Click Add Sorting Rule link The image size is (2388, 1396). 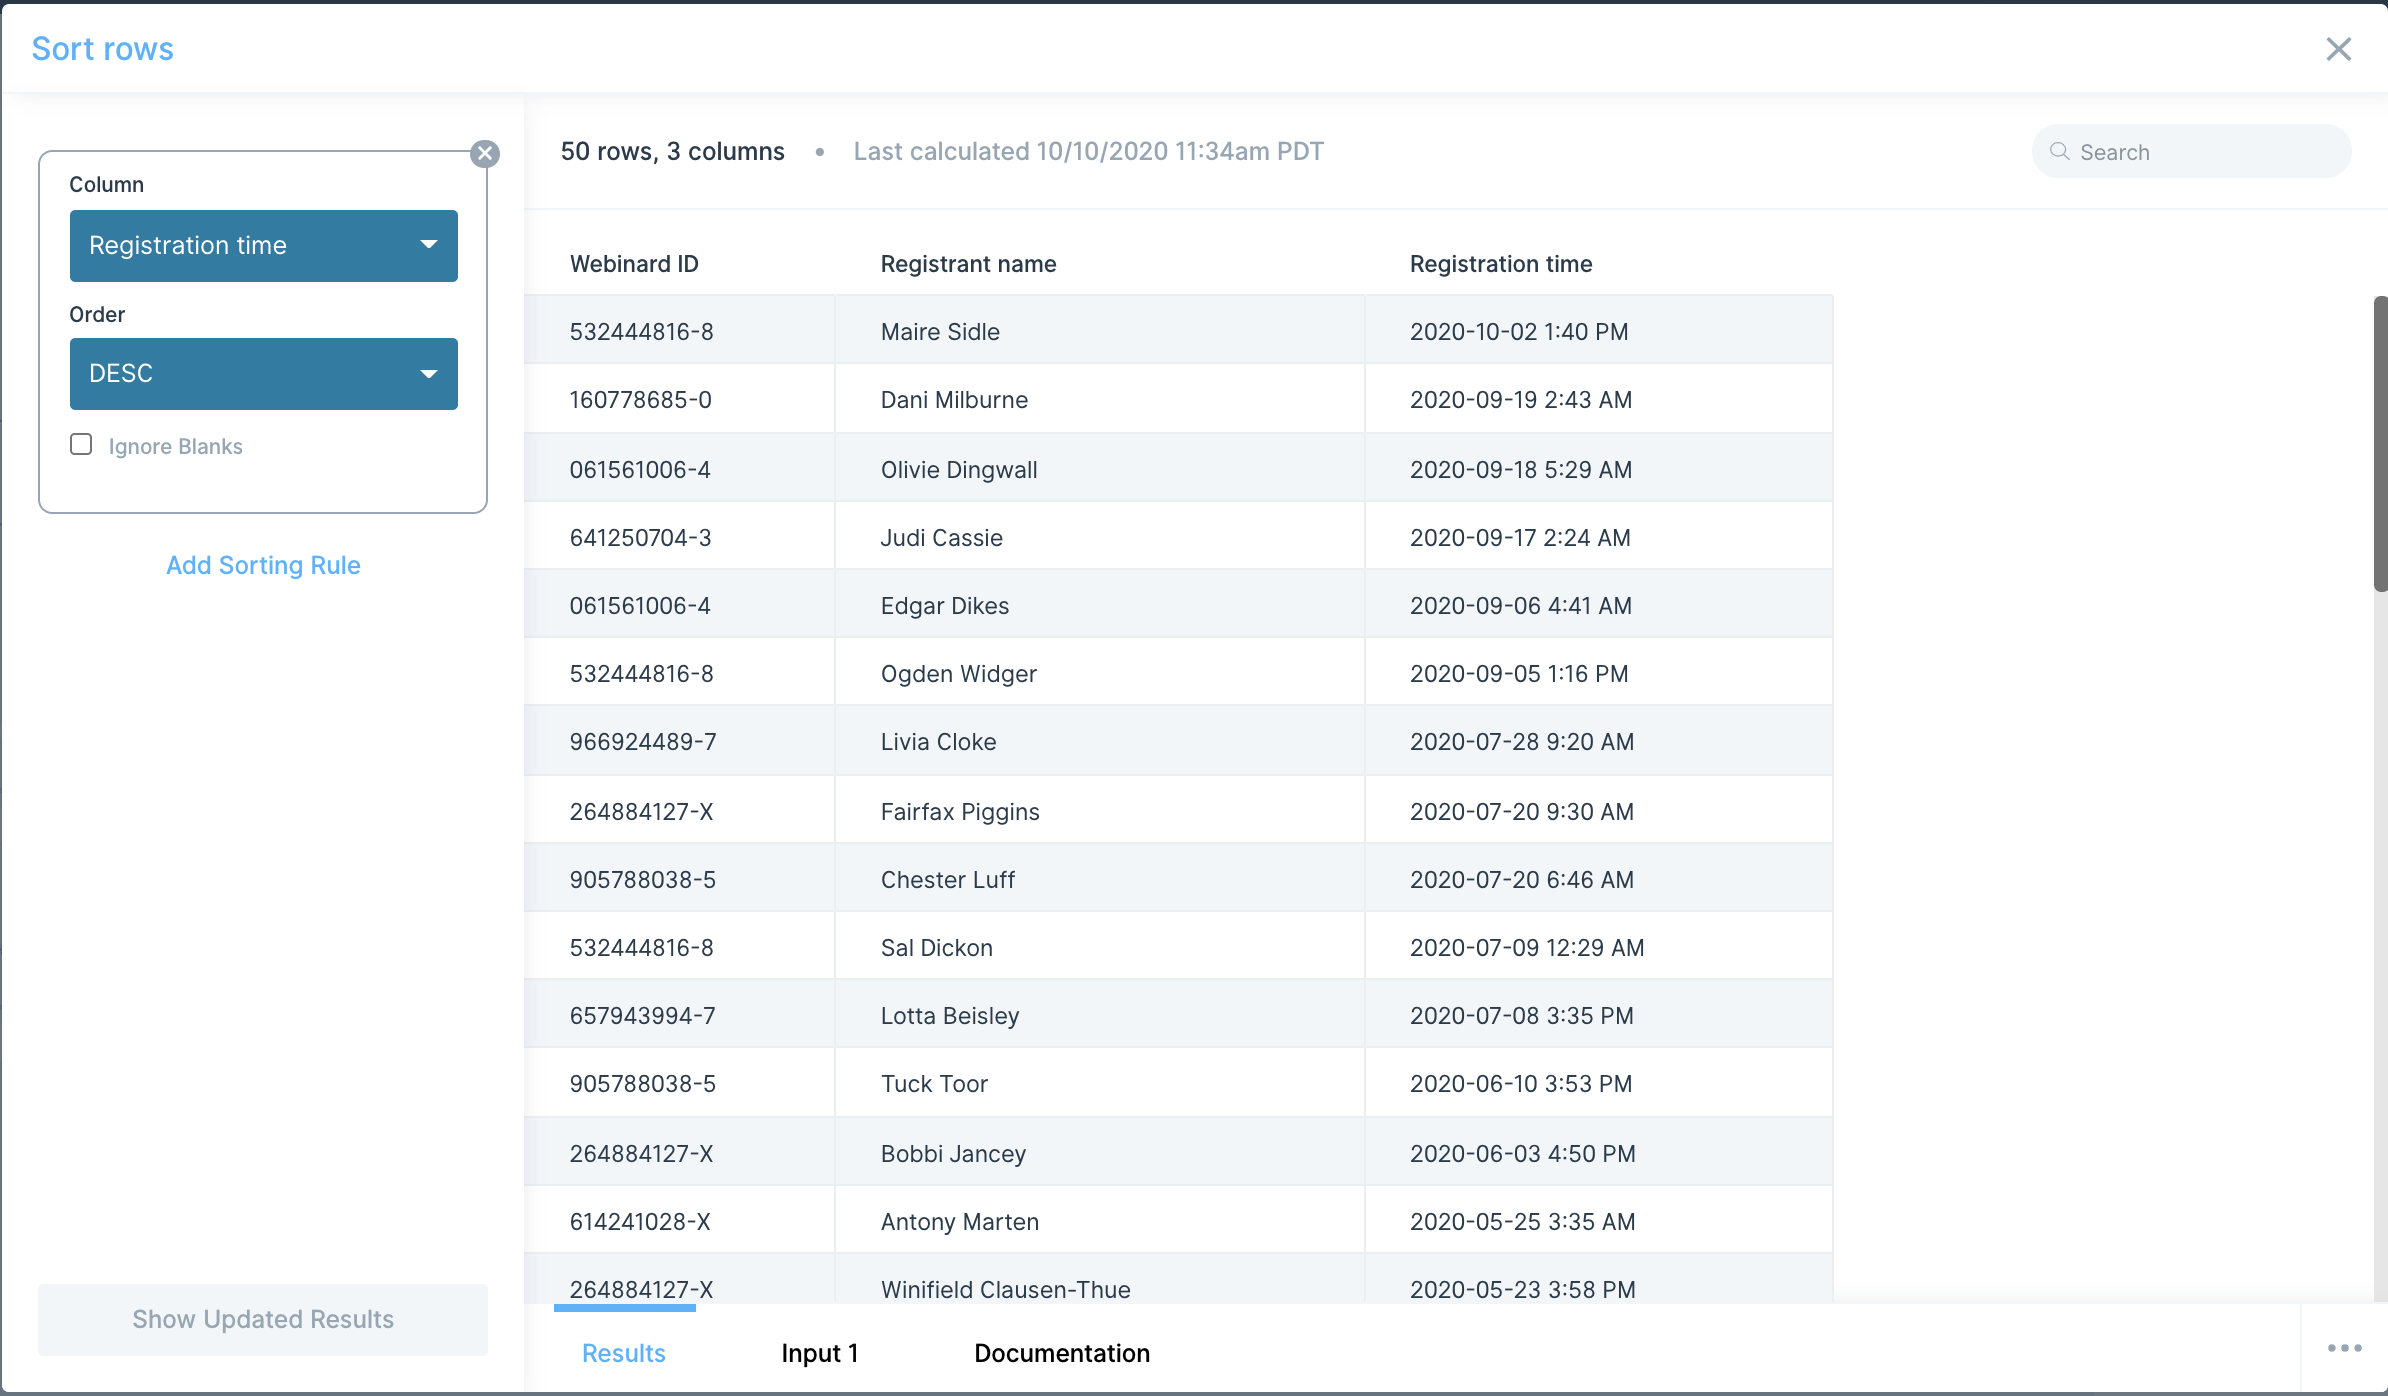(x=263, y=565)
